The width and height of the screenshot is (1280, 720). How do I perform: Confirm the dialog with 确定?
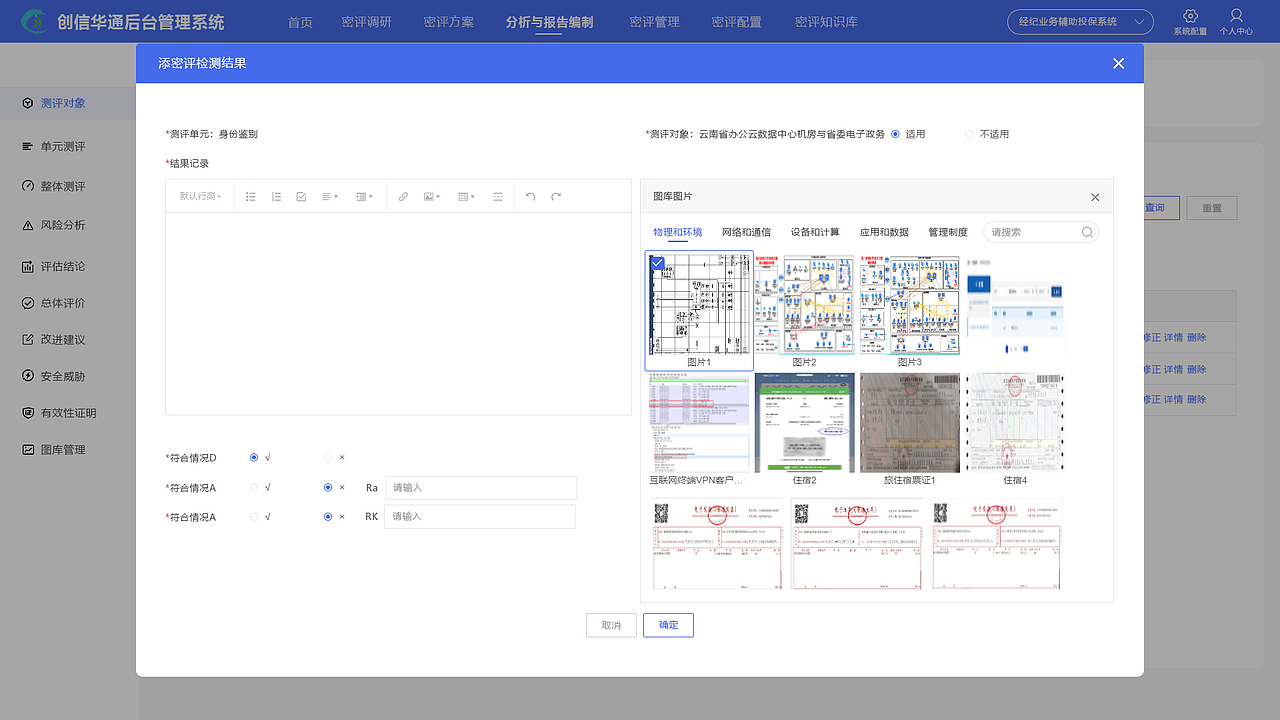(x=668, y=624)
